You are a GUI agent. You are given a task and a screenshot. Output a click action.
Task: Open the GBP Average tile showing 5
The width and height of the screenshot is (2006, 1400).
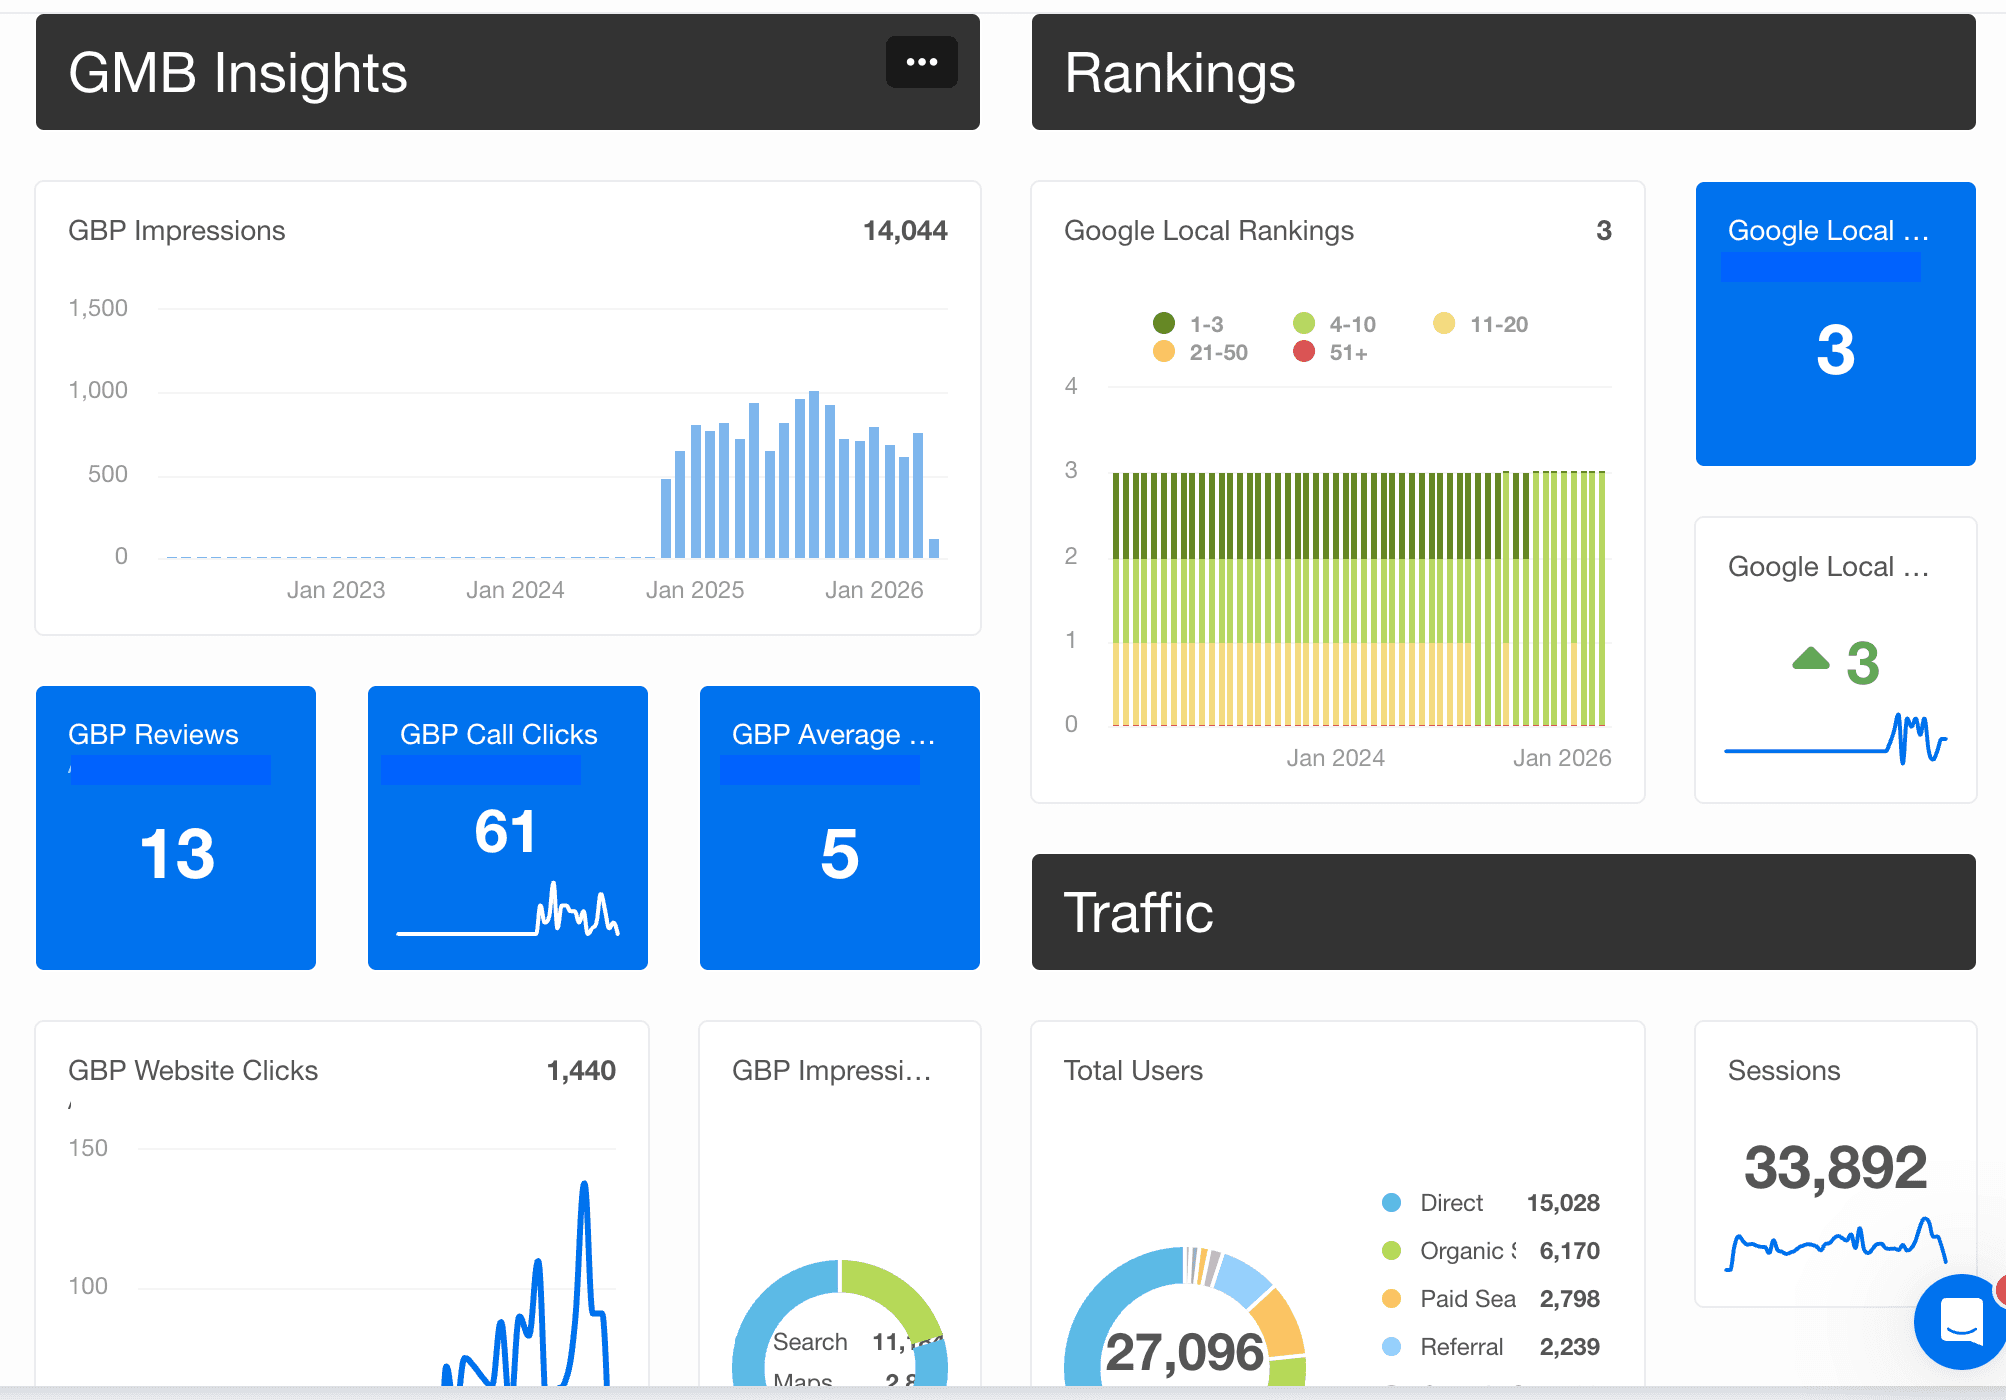click(x=840, y=828)
